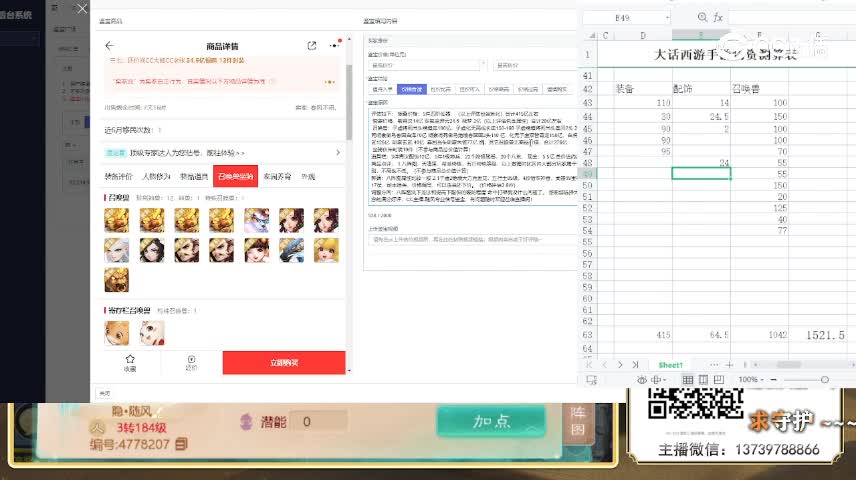Click the bargain icon beside the buy button
The image size is (856, 480).
point(192,359)
